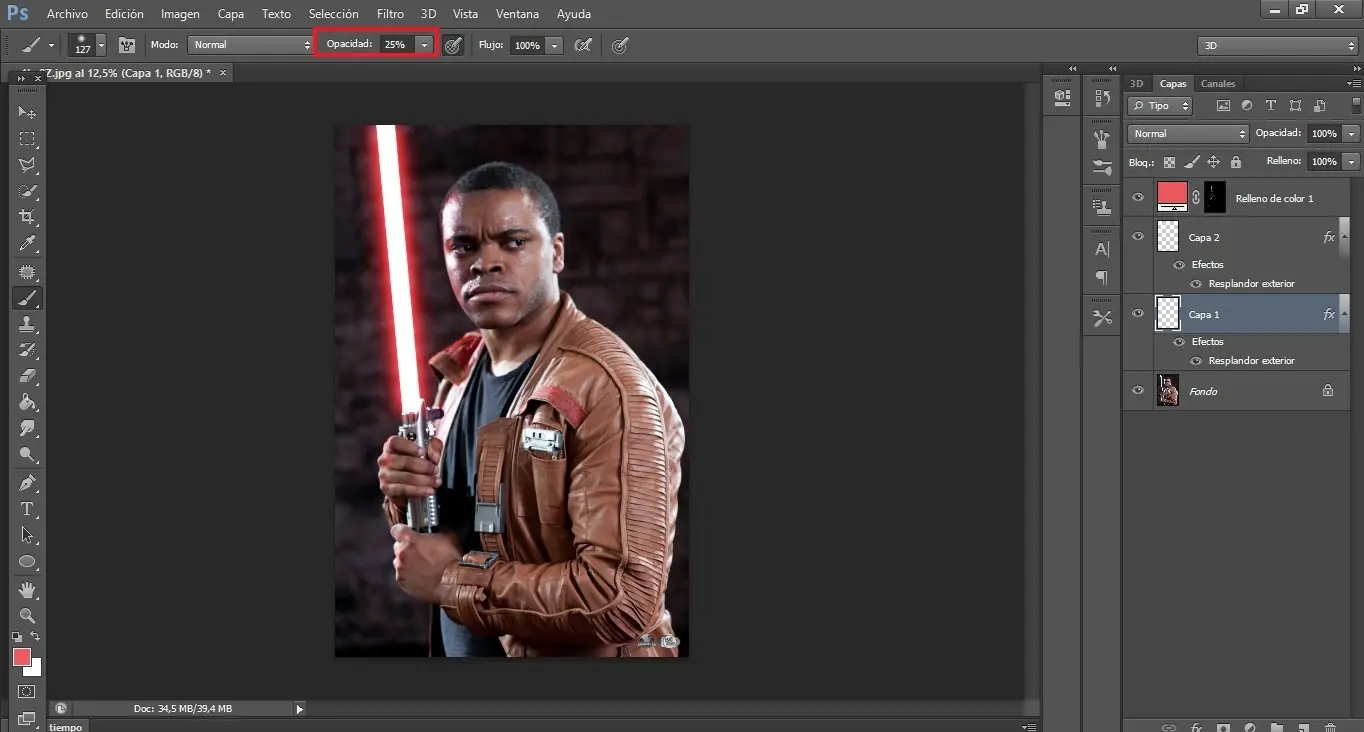Open the red foreground color swatch
1364x732 pixels.
coord(22,659)
